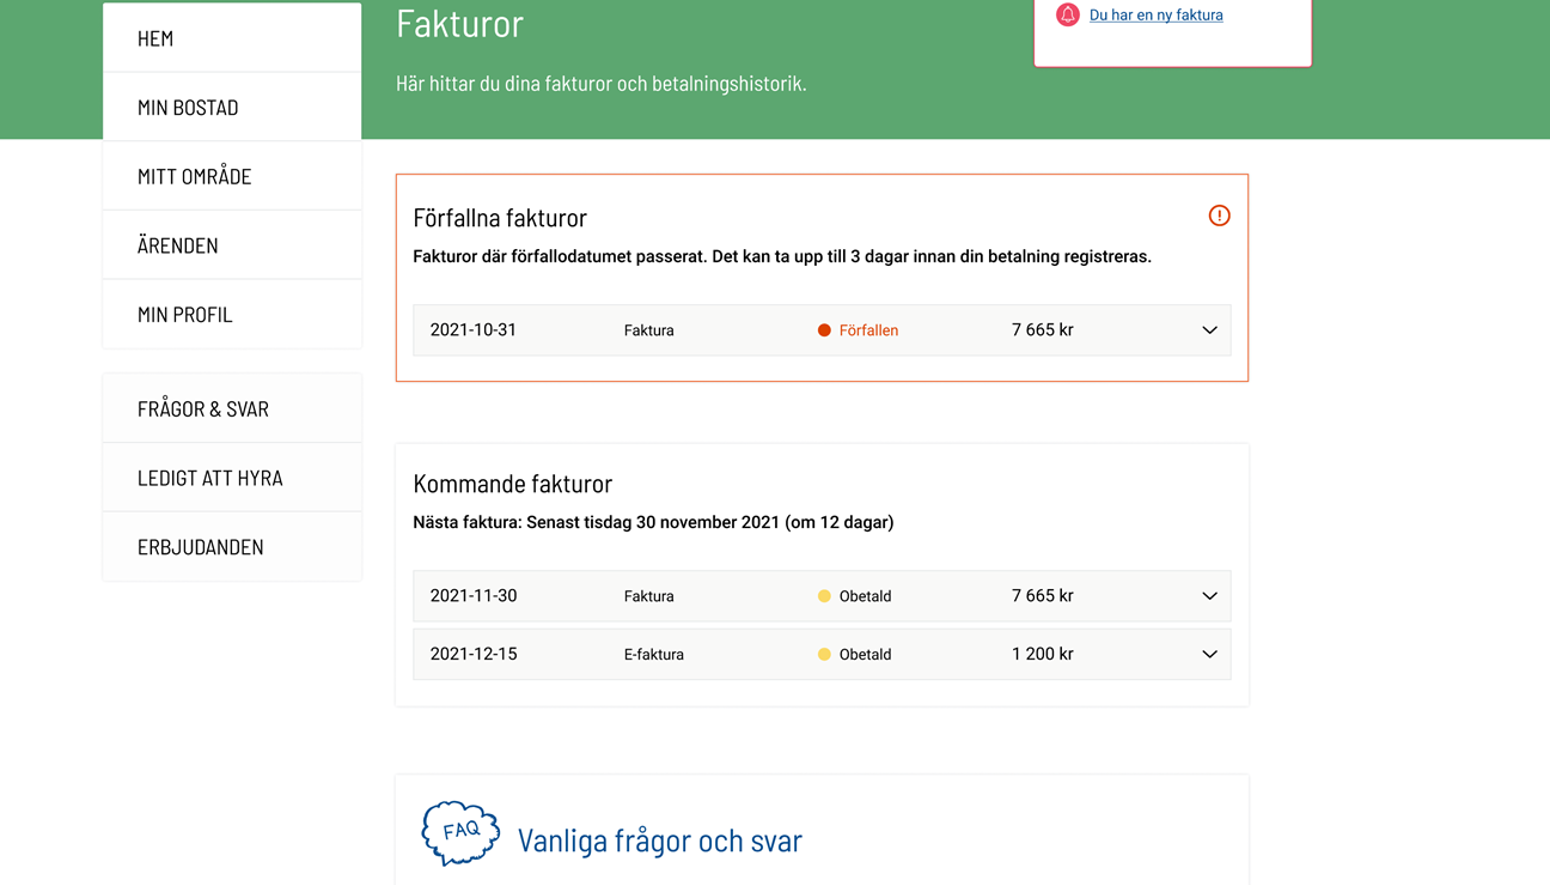Click the overdue warning exclamation icon
The image size is (1550, 885).
pyautogui.click(x=1219, y=216)
